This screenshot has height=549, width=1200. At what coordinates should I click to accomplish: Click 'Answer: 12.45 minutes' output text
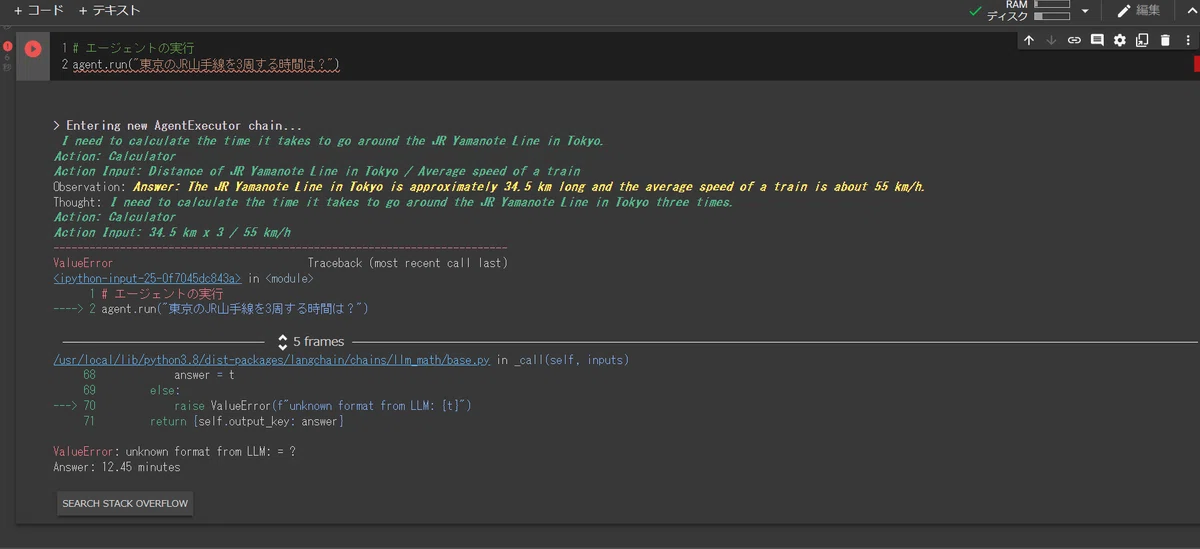pyautogui.click(x=117, y=467)
